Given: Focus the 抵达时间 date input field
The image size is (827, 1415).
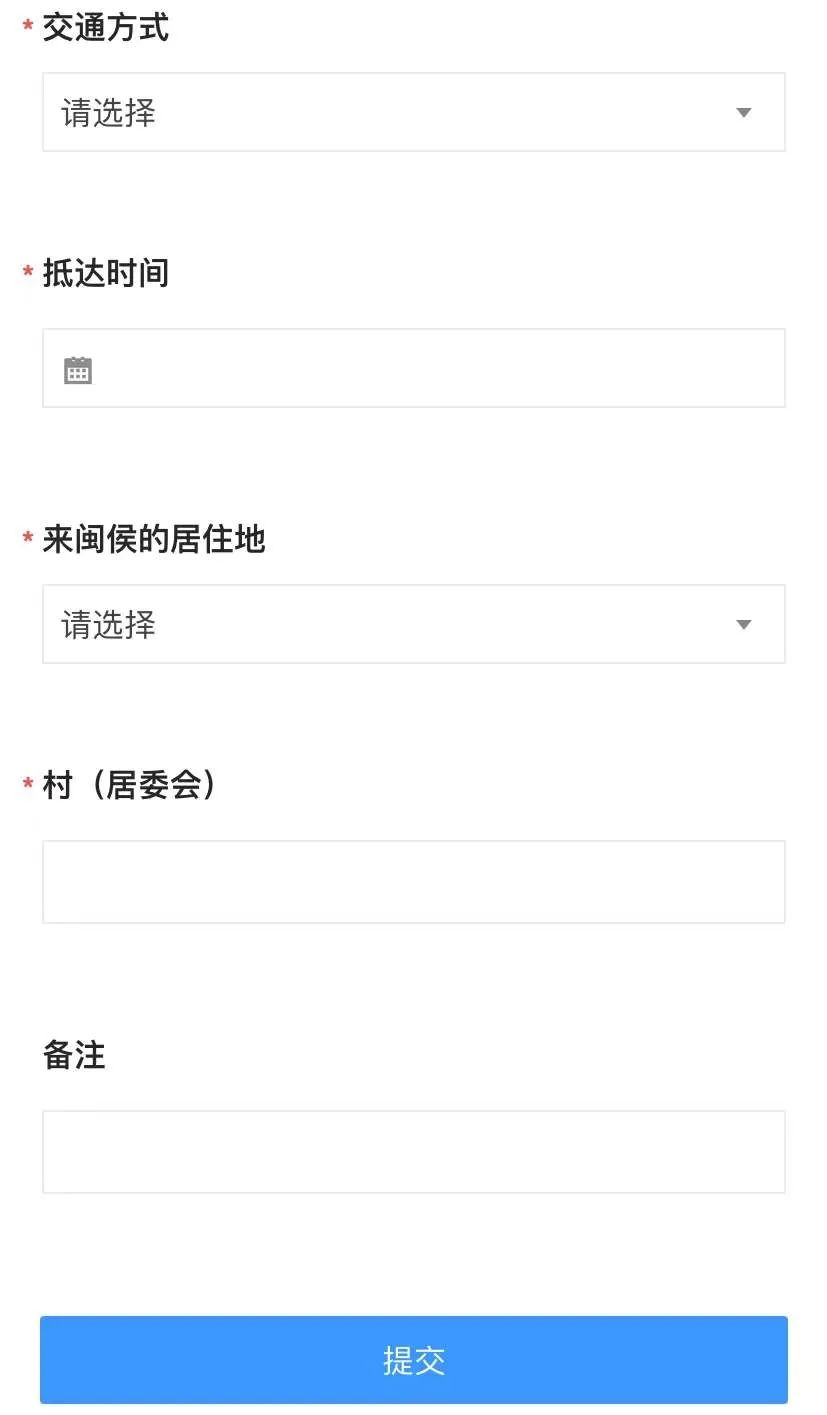Looking at the screenshot, I should [430, 368].
